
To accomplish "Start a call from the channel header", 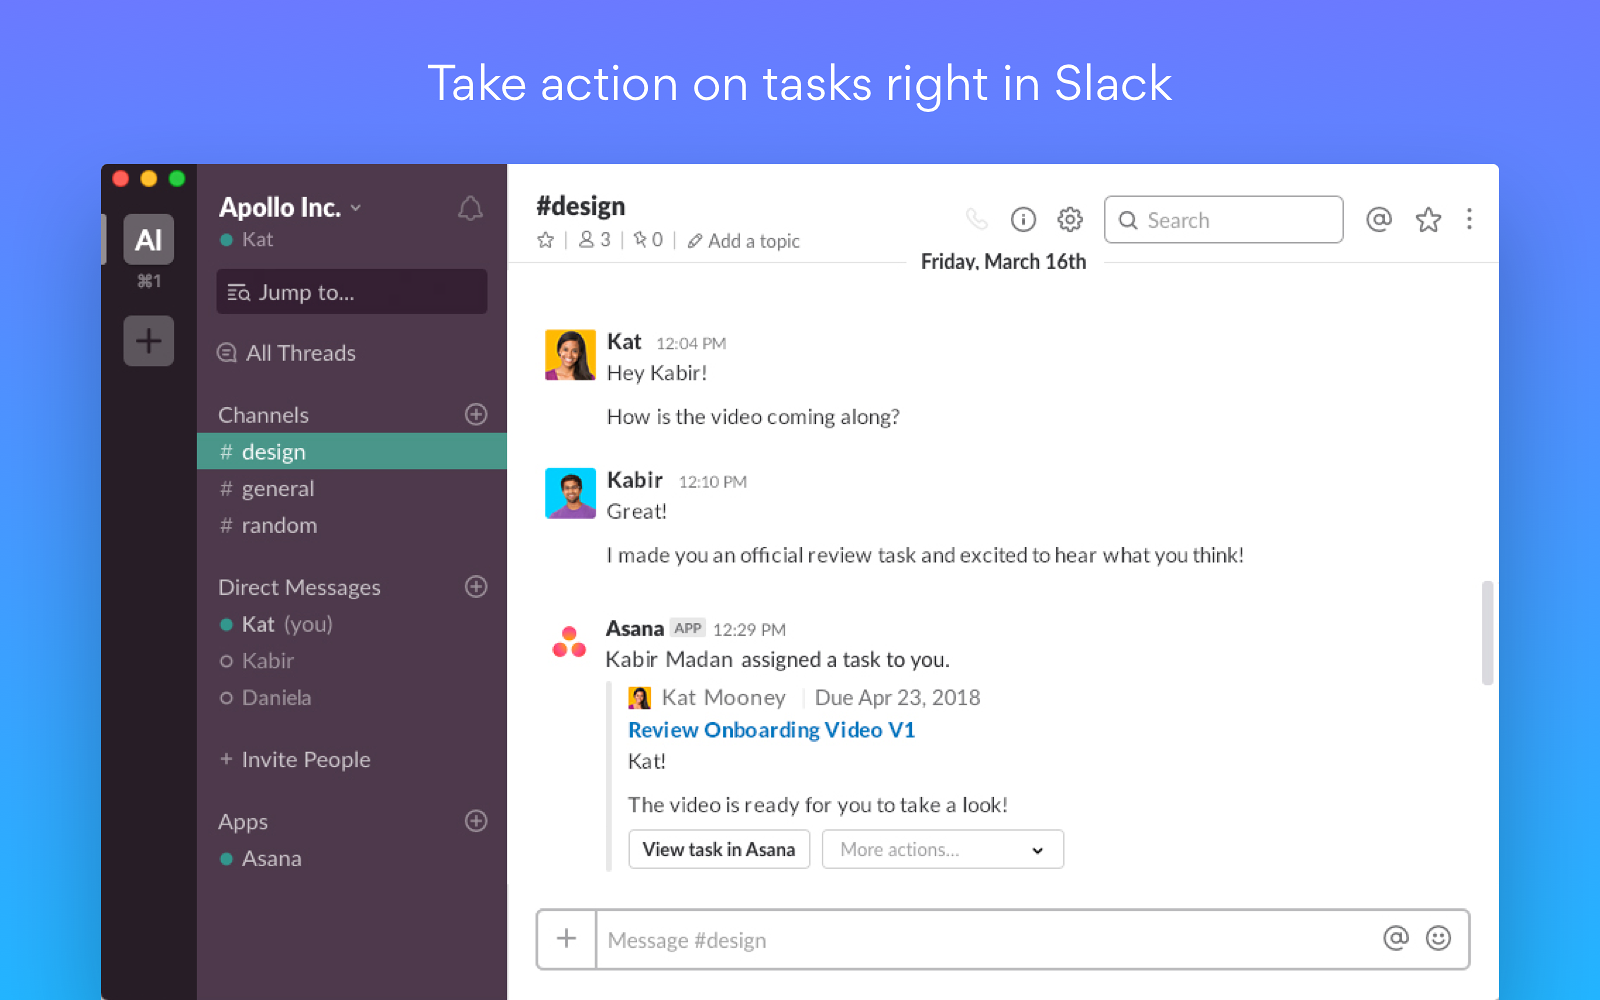I will [x=977, y=219].
